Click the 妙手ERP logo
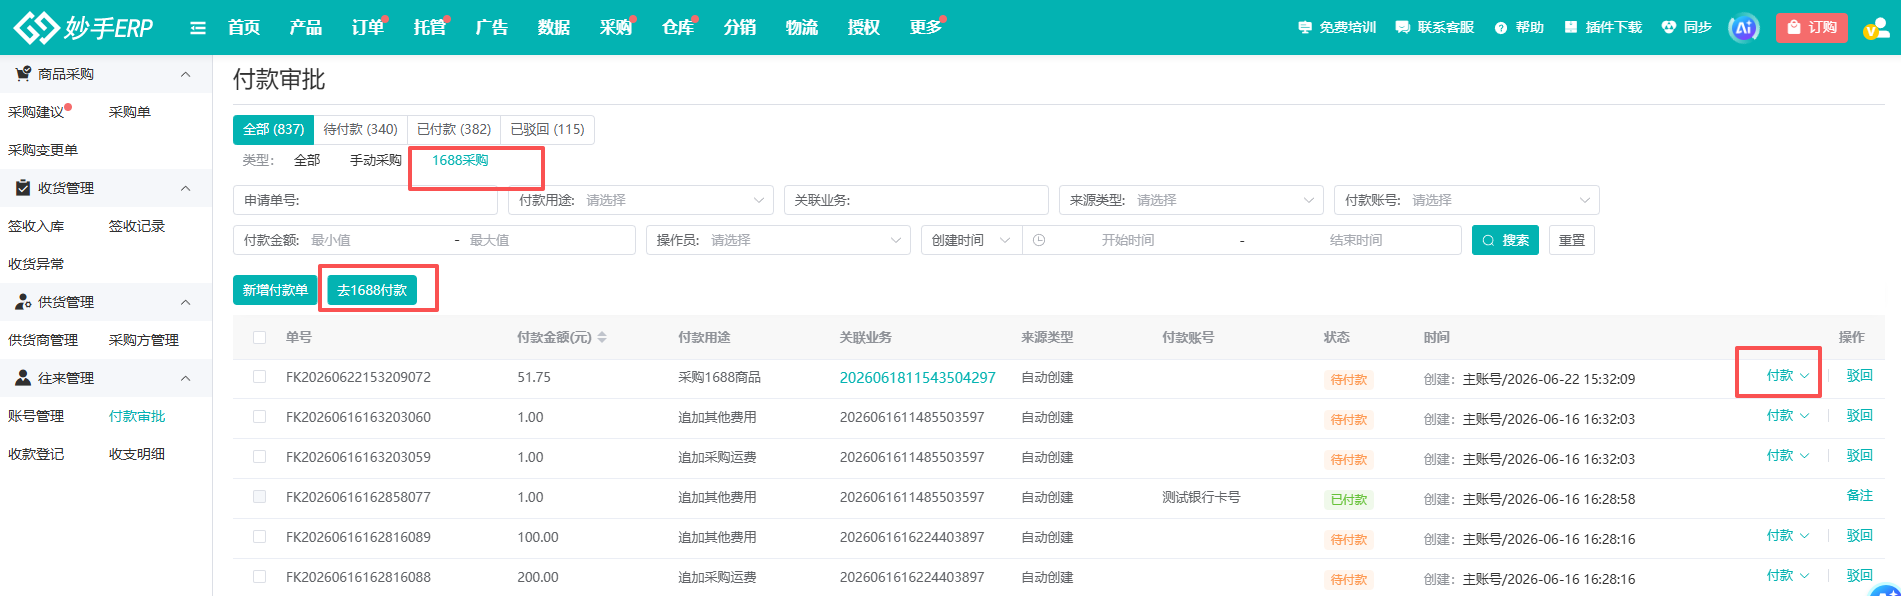1901x596 pixels. pyautogui.click(x=84, y=27)
